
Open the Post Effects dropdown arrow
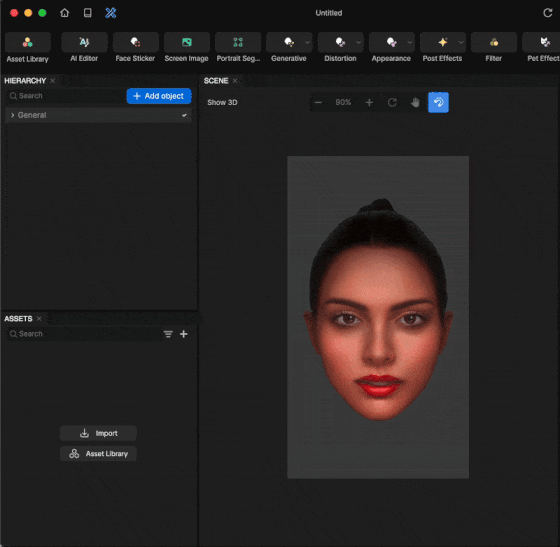tap(461, 42)
